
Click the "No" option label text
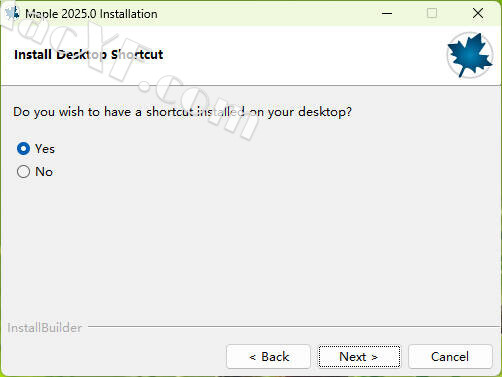[44, 172]
